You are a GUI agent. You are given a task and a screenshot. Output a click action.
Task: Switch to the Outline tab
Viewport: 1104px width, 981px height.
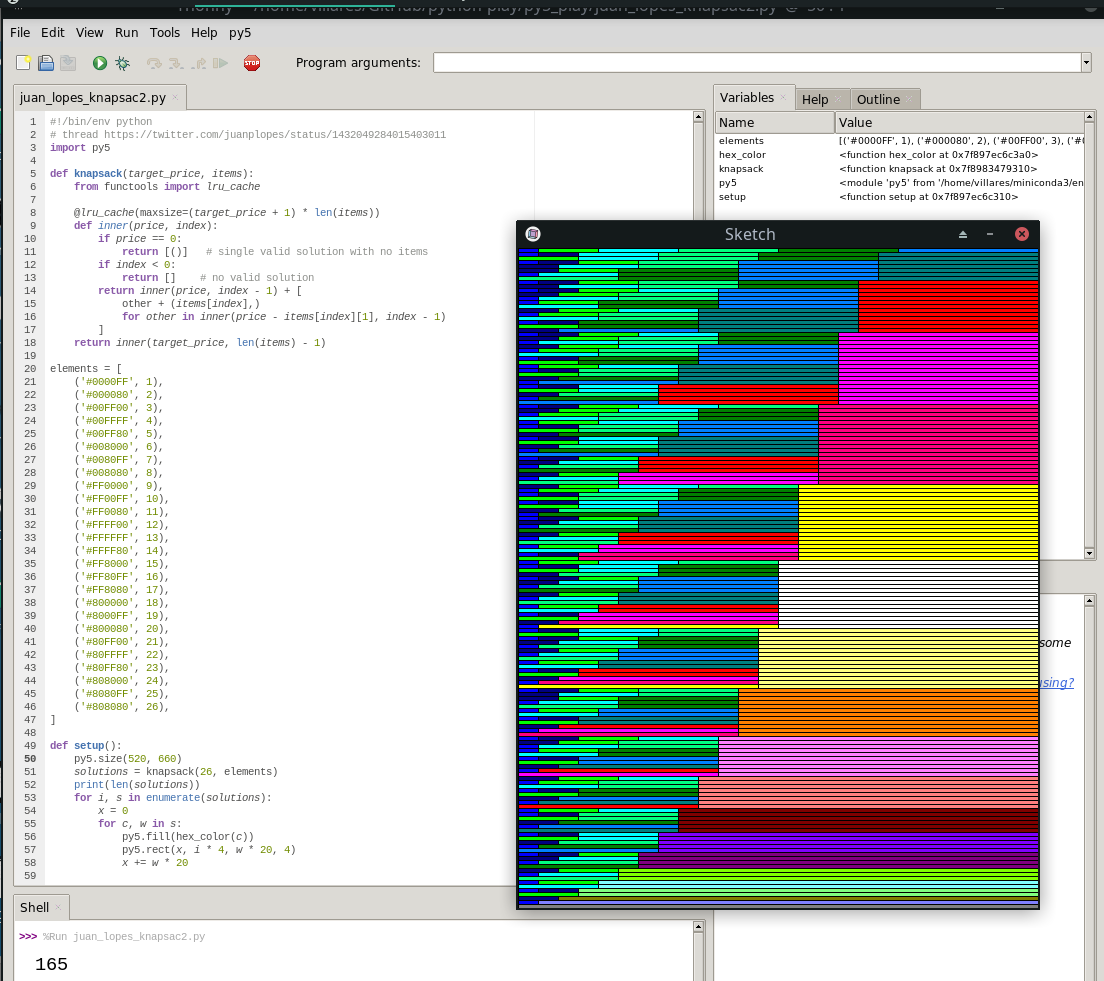pyautogui.click(x=878, y=99)
